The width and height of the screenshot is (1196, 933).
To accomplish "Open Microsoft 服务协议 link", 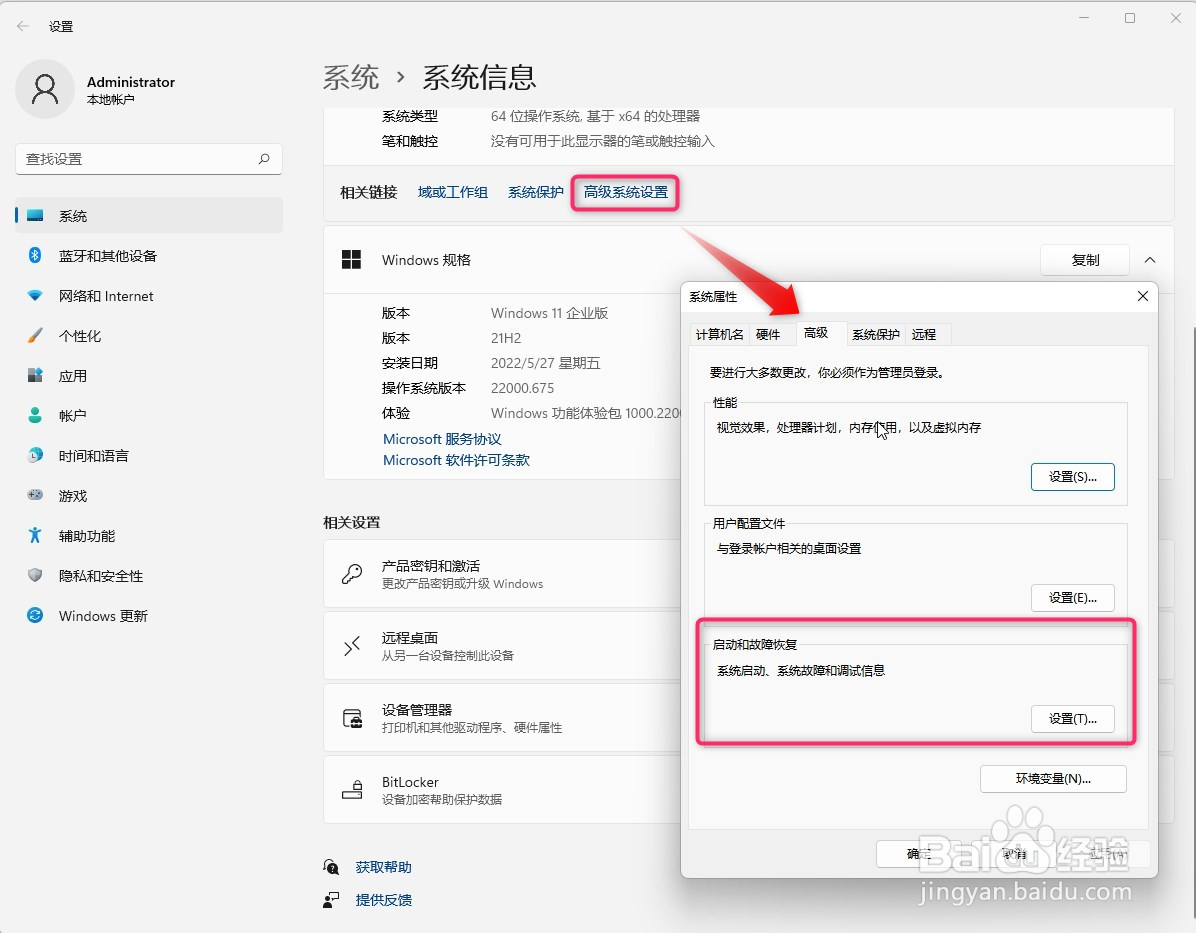I will point(442,439).
